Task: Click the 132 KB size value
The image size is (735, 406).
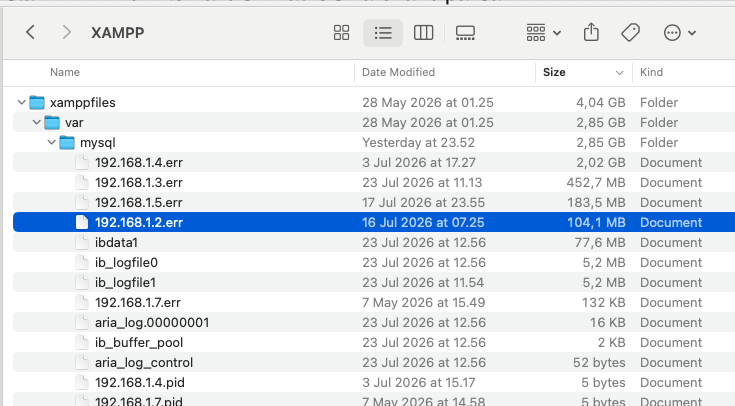Action: [604, 302]
